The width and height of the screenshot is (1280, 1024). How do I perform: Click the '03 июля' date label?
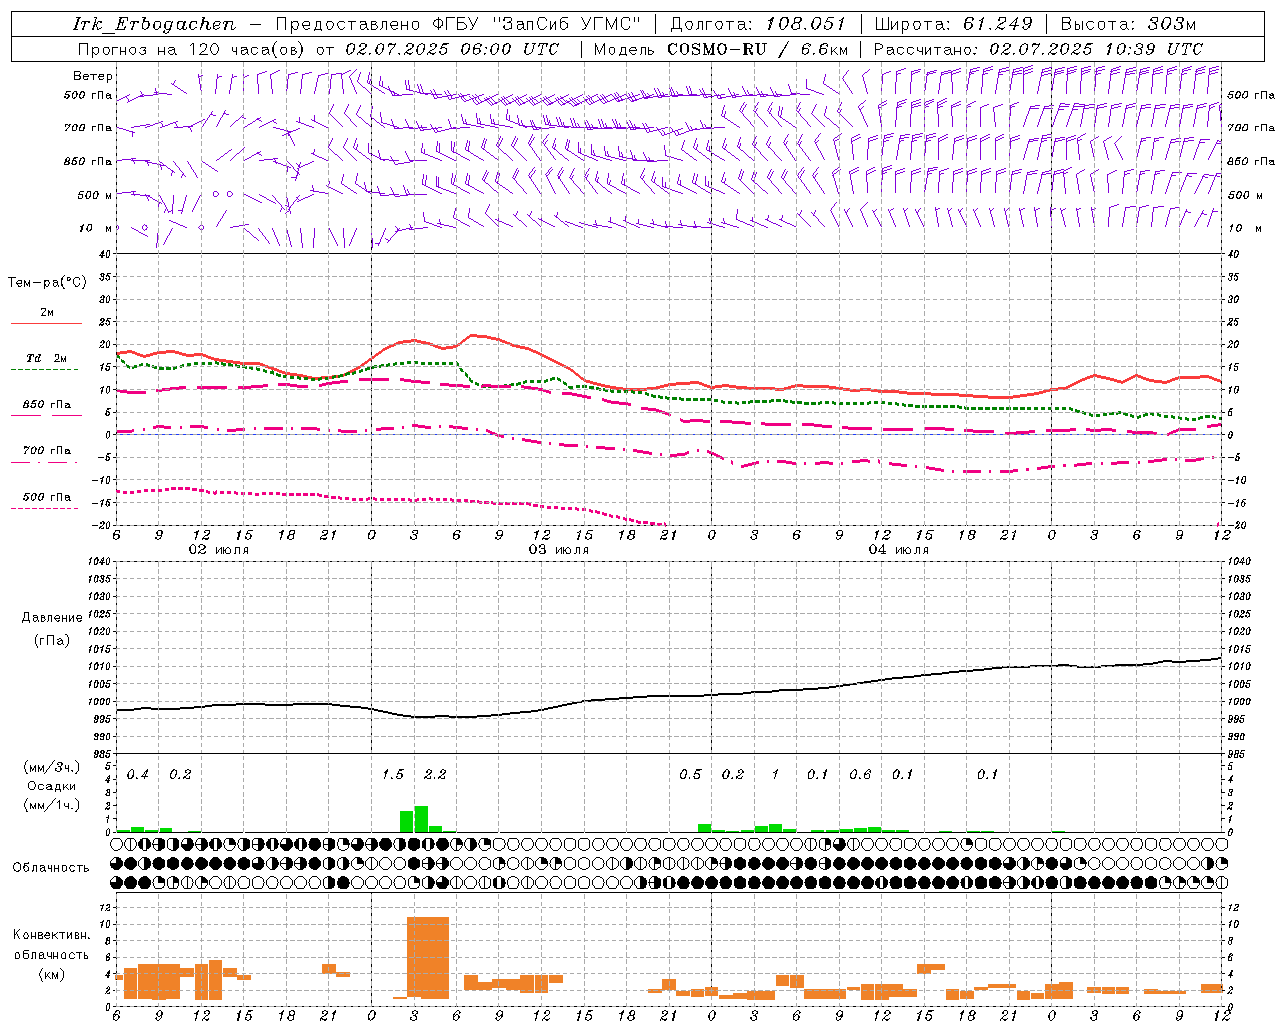coord(559,550)
